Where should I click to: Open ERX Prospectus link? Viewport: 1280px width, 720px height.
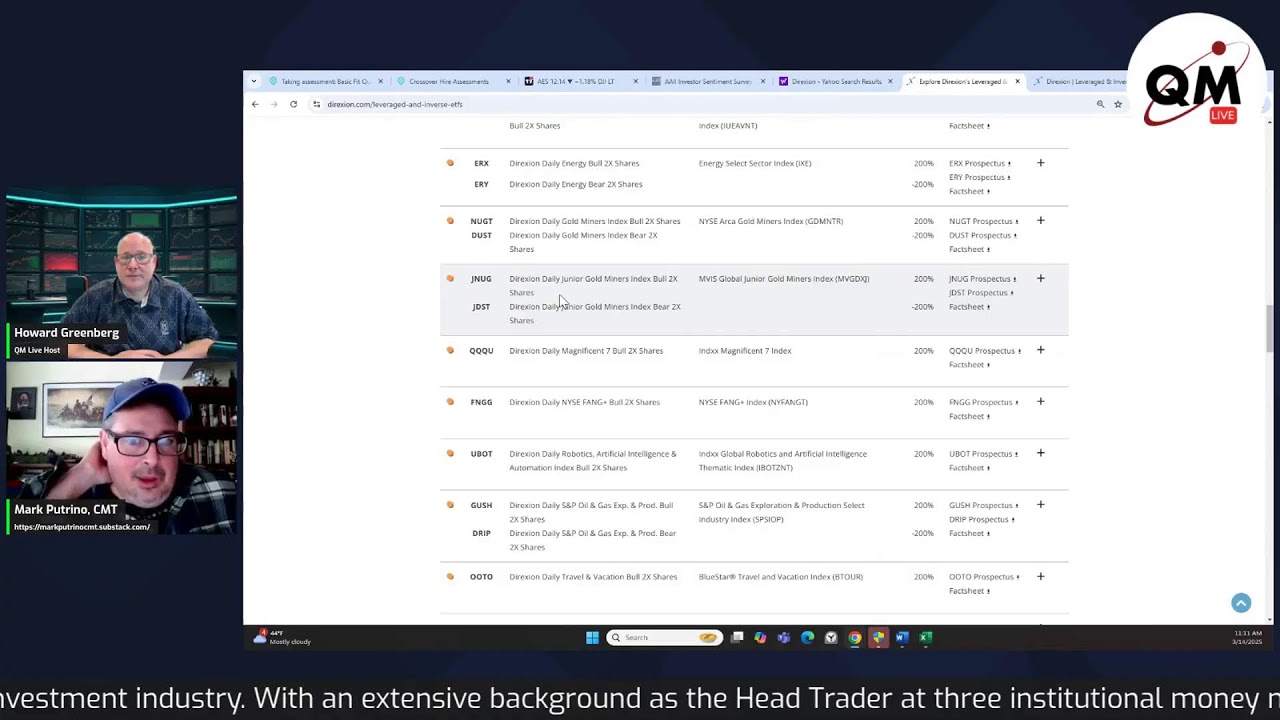979,163
